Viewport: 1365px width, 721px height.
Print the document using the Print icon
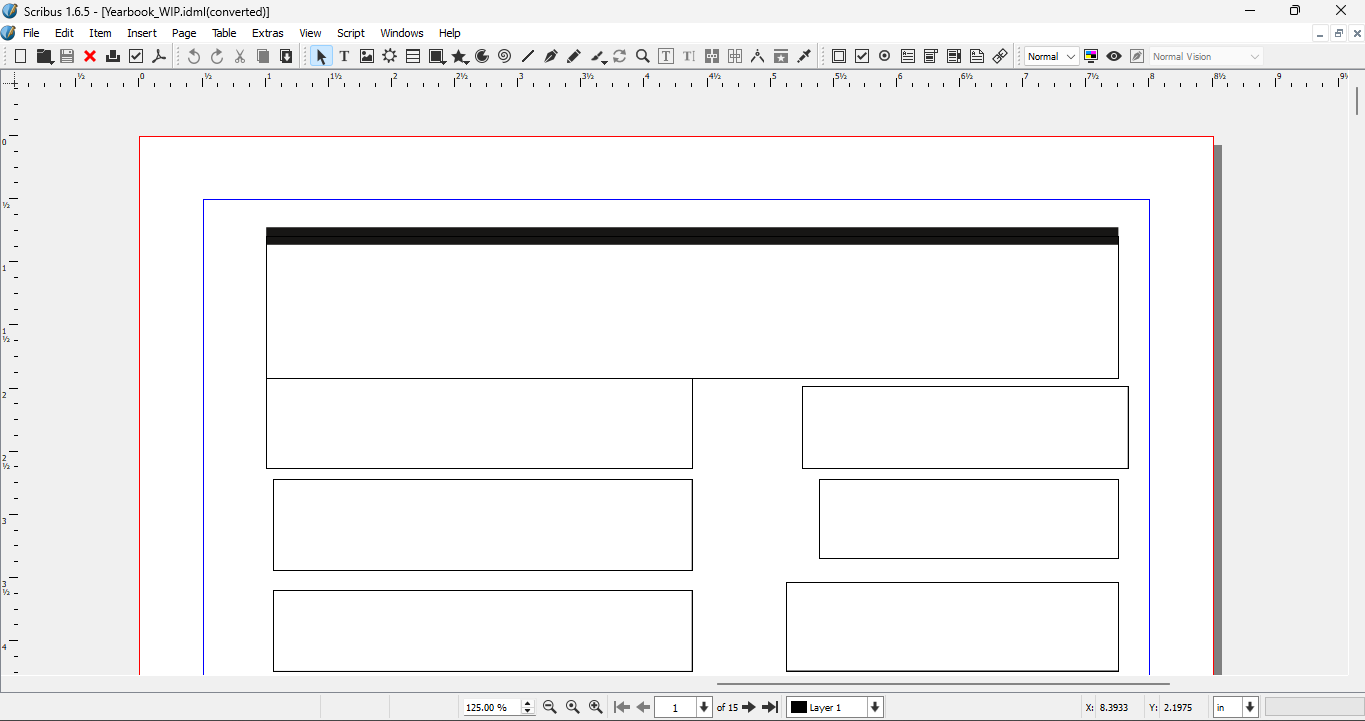(x=113, y=57)
